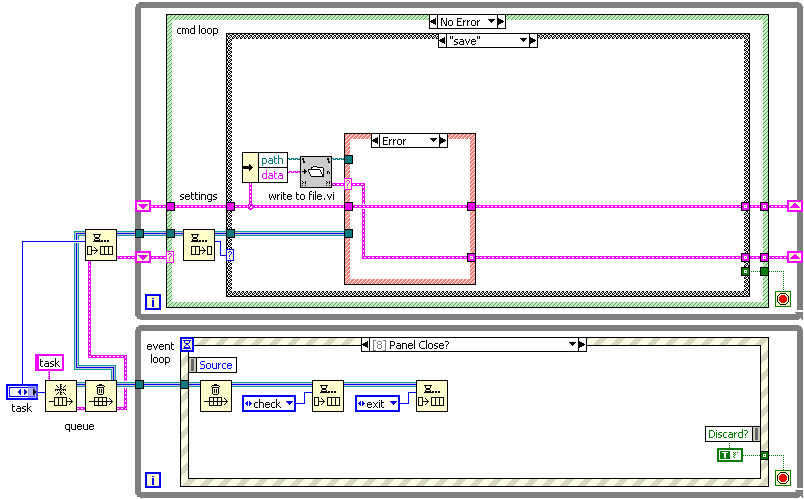Click the Enqueue Element node after exit constant

click(432, 396)
